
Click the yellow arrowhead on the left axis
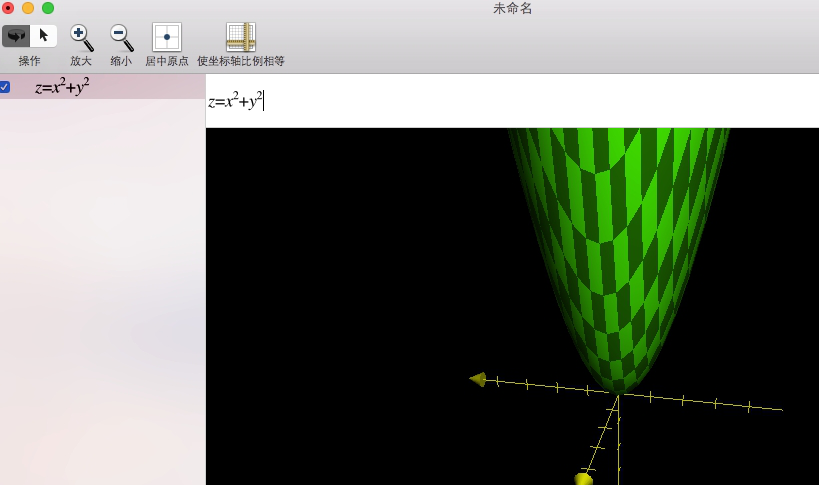[x=478, y=379]
